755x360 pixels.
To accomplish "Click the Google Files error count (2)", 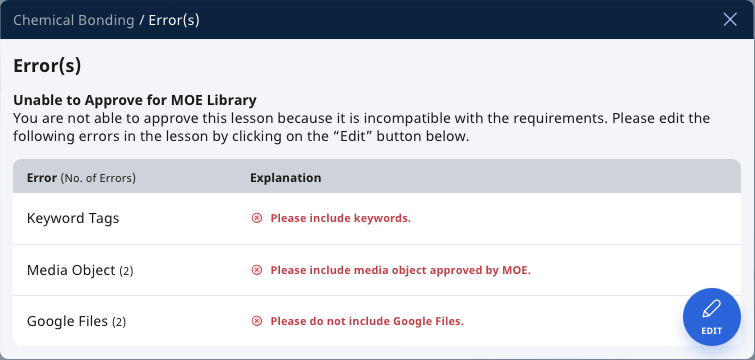I will (x=119, y=322).
